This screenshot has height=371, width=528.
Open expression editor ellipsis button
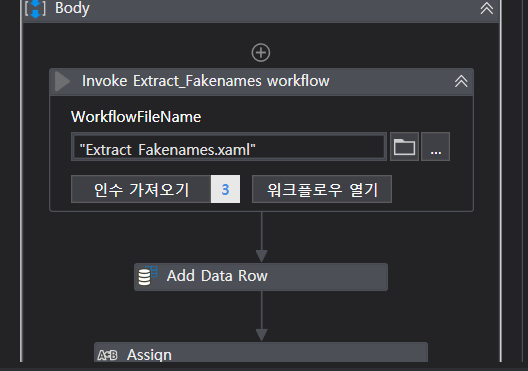(x=435, y=147)
